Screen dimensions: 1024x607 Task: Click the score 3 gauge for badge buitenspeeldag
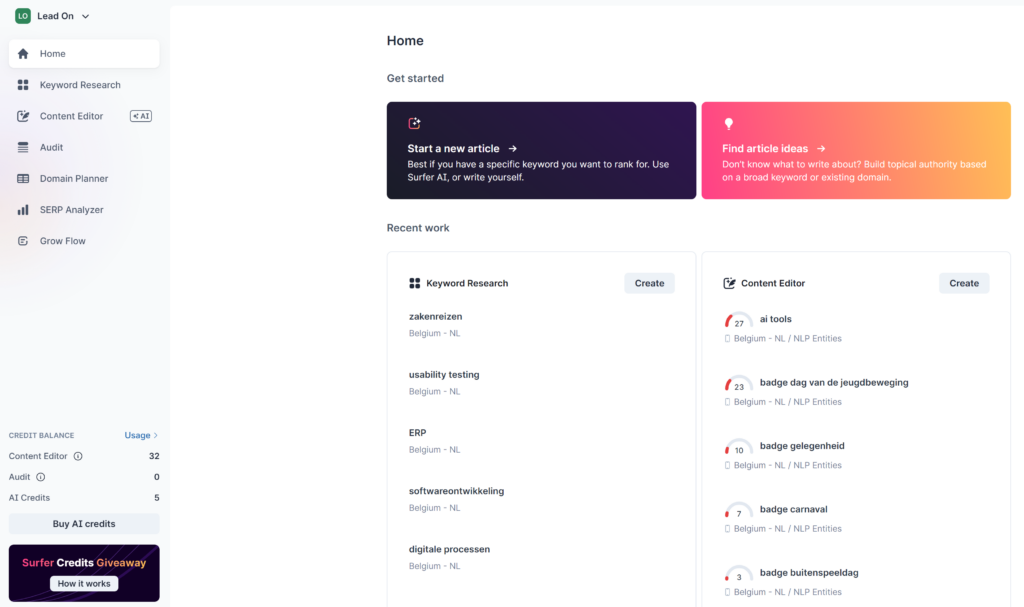[738, 574]
